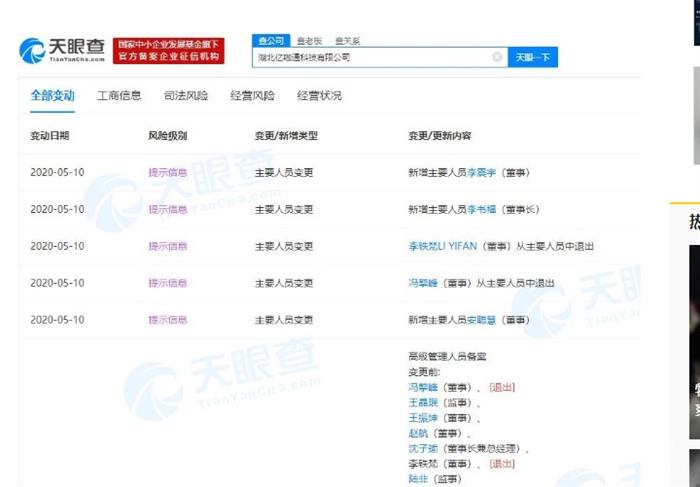Screen dimensions: 700x487
Task: Select the 查关系 search tab
Action: click(345, 41)
